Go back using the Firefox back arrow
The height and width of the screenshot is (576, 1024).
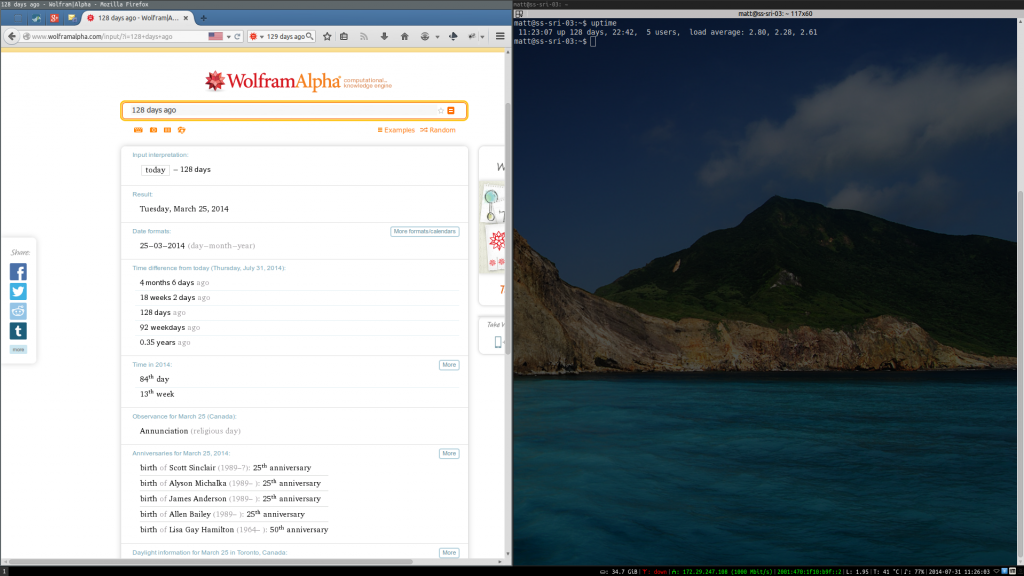(x=12, y=37)
